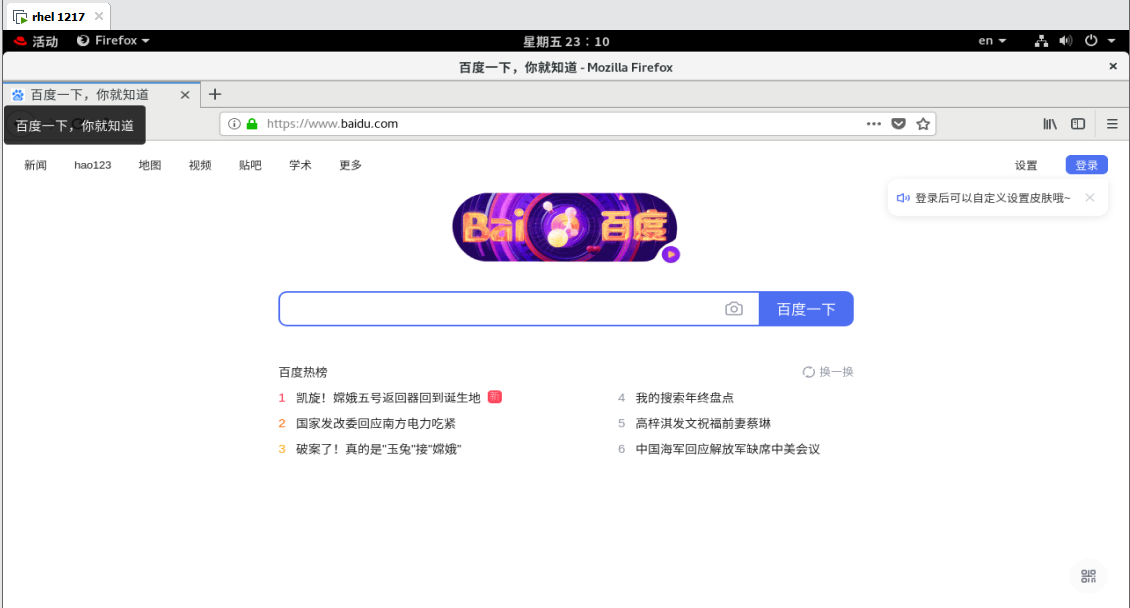Open 新闻 news link

35,165
